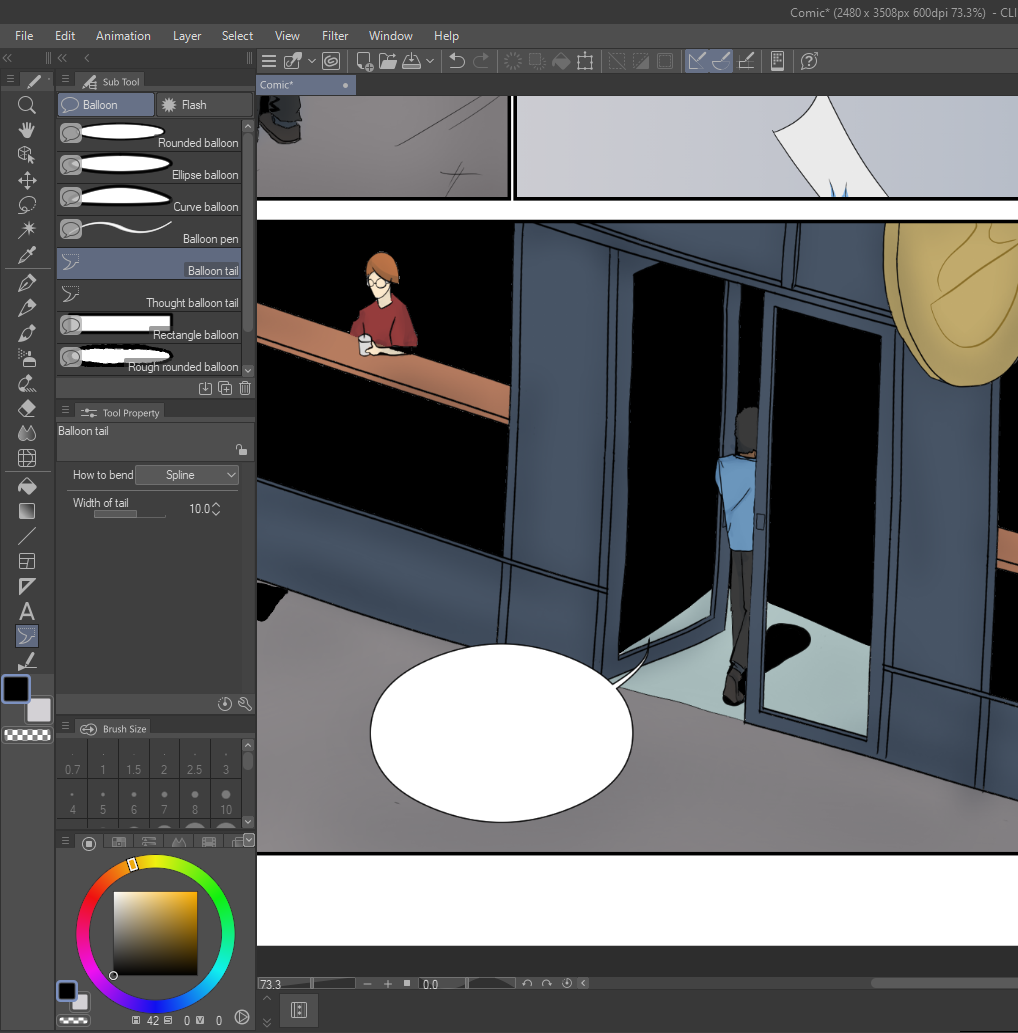
Task: Open the Filter menu
Action: pos(335,36)
